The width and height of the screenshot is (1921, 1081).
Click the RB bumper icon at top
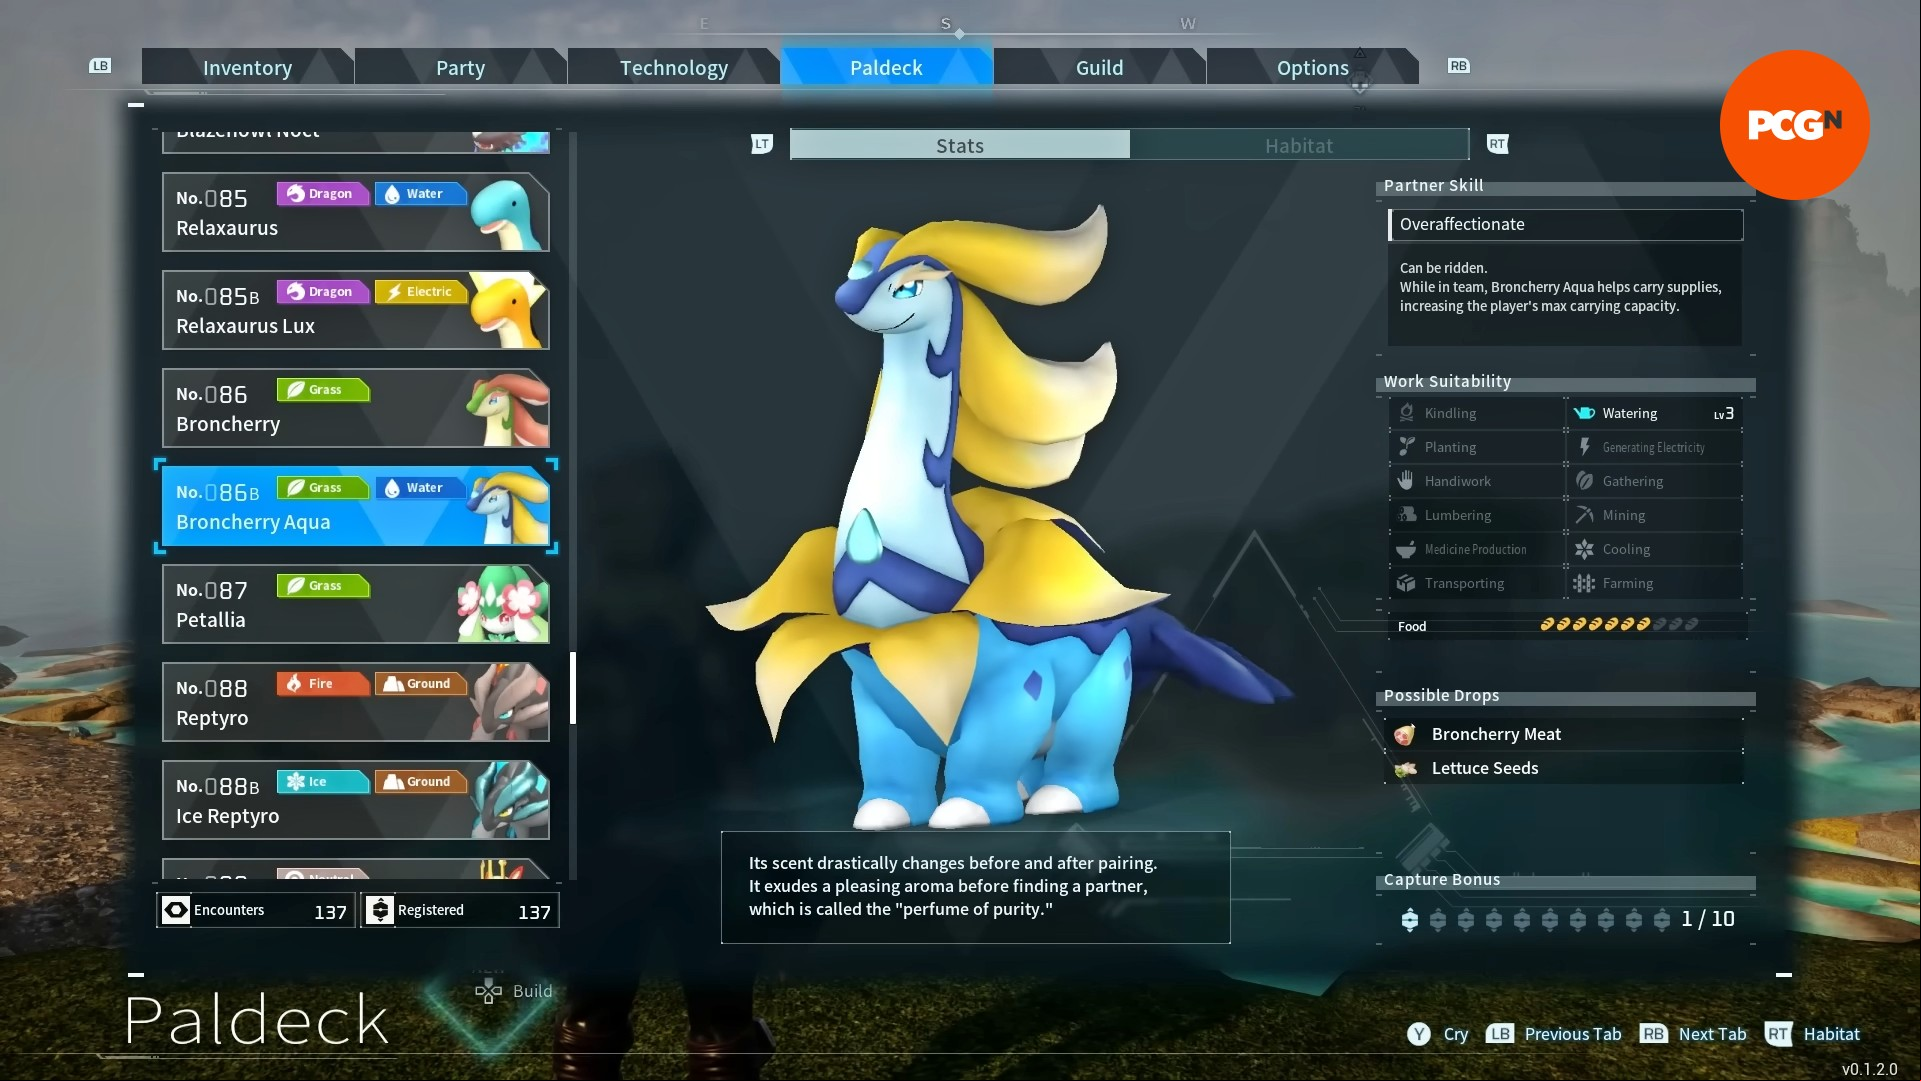tap(1458, 66)
